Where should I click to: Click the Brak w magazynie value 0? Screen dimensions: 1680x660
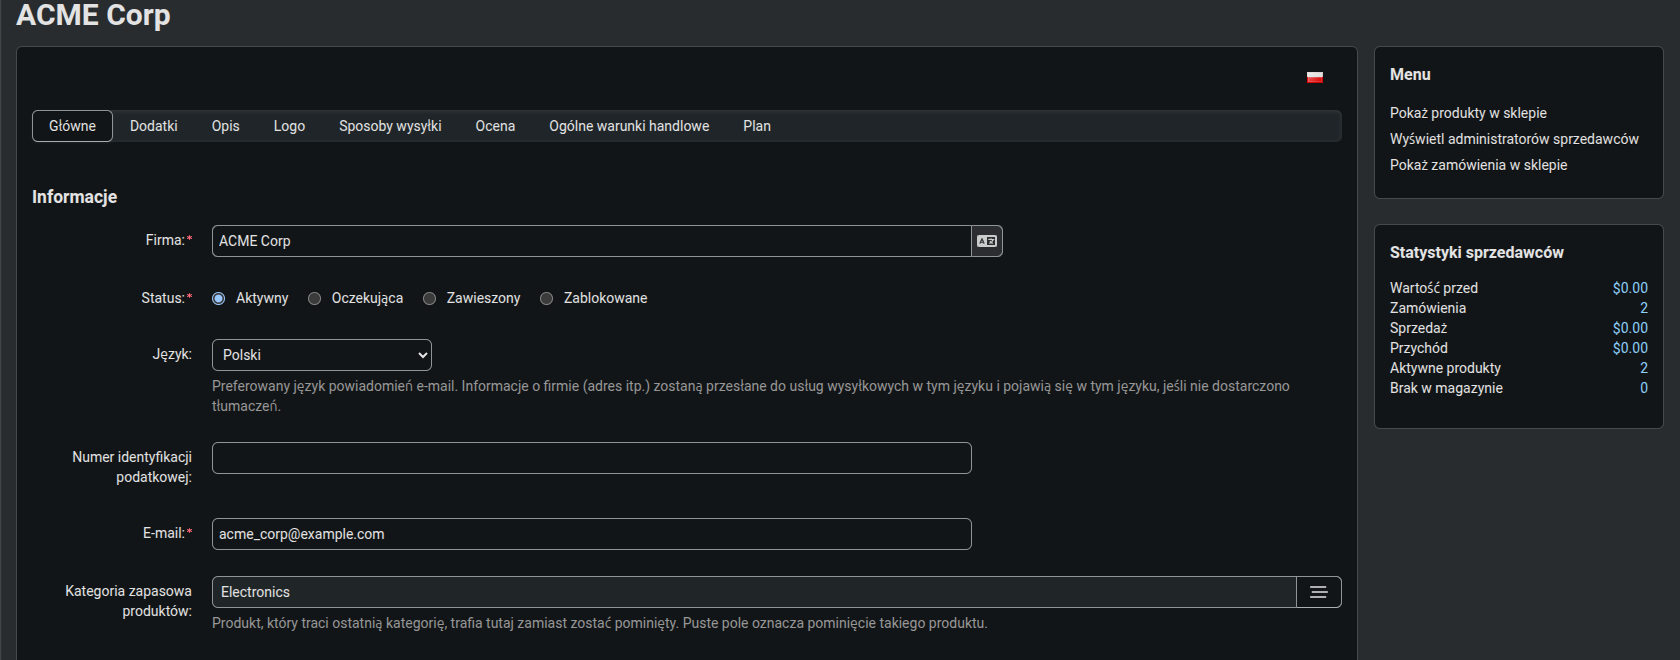pyautogui.click(x=1643, y=388)
